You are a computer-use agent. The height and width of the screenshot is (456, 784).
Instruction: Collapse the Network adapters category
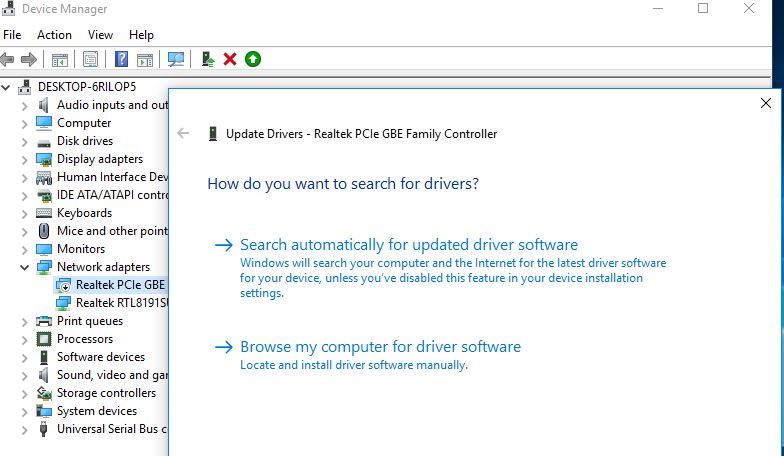(x=25, y=267)
